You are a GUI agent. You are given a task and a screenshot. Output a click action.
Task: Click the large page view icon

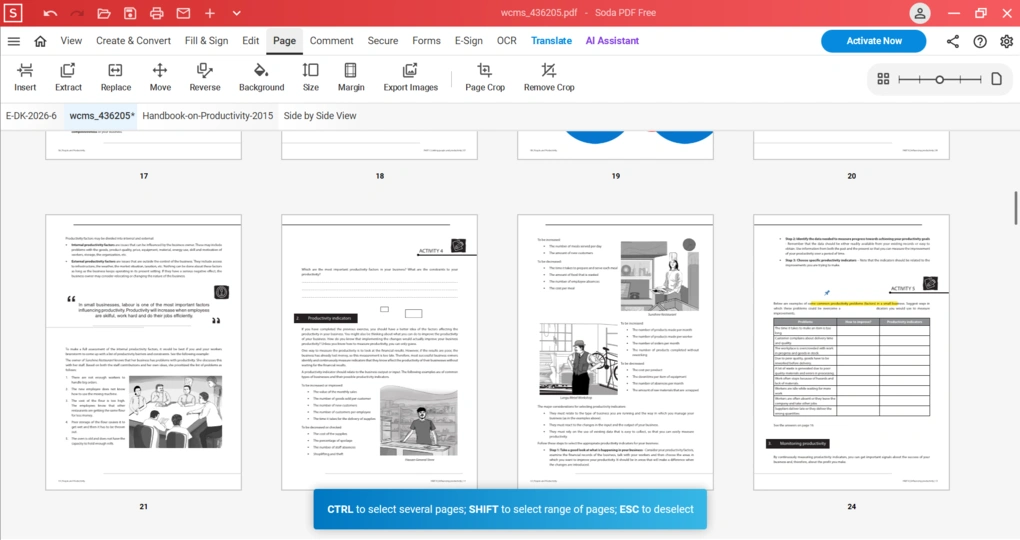coord(996,79)
